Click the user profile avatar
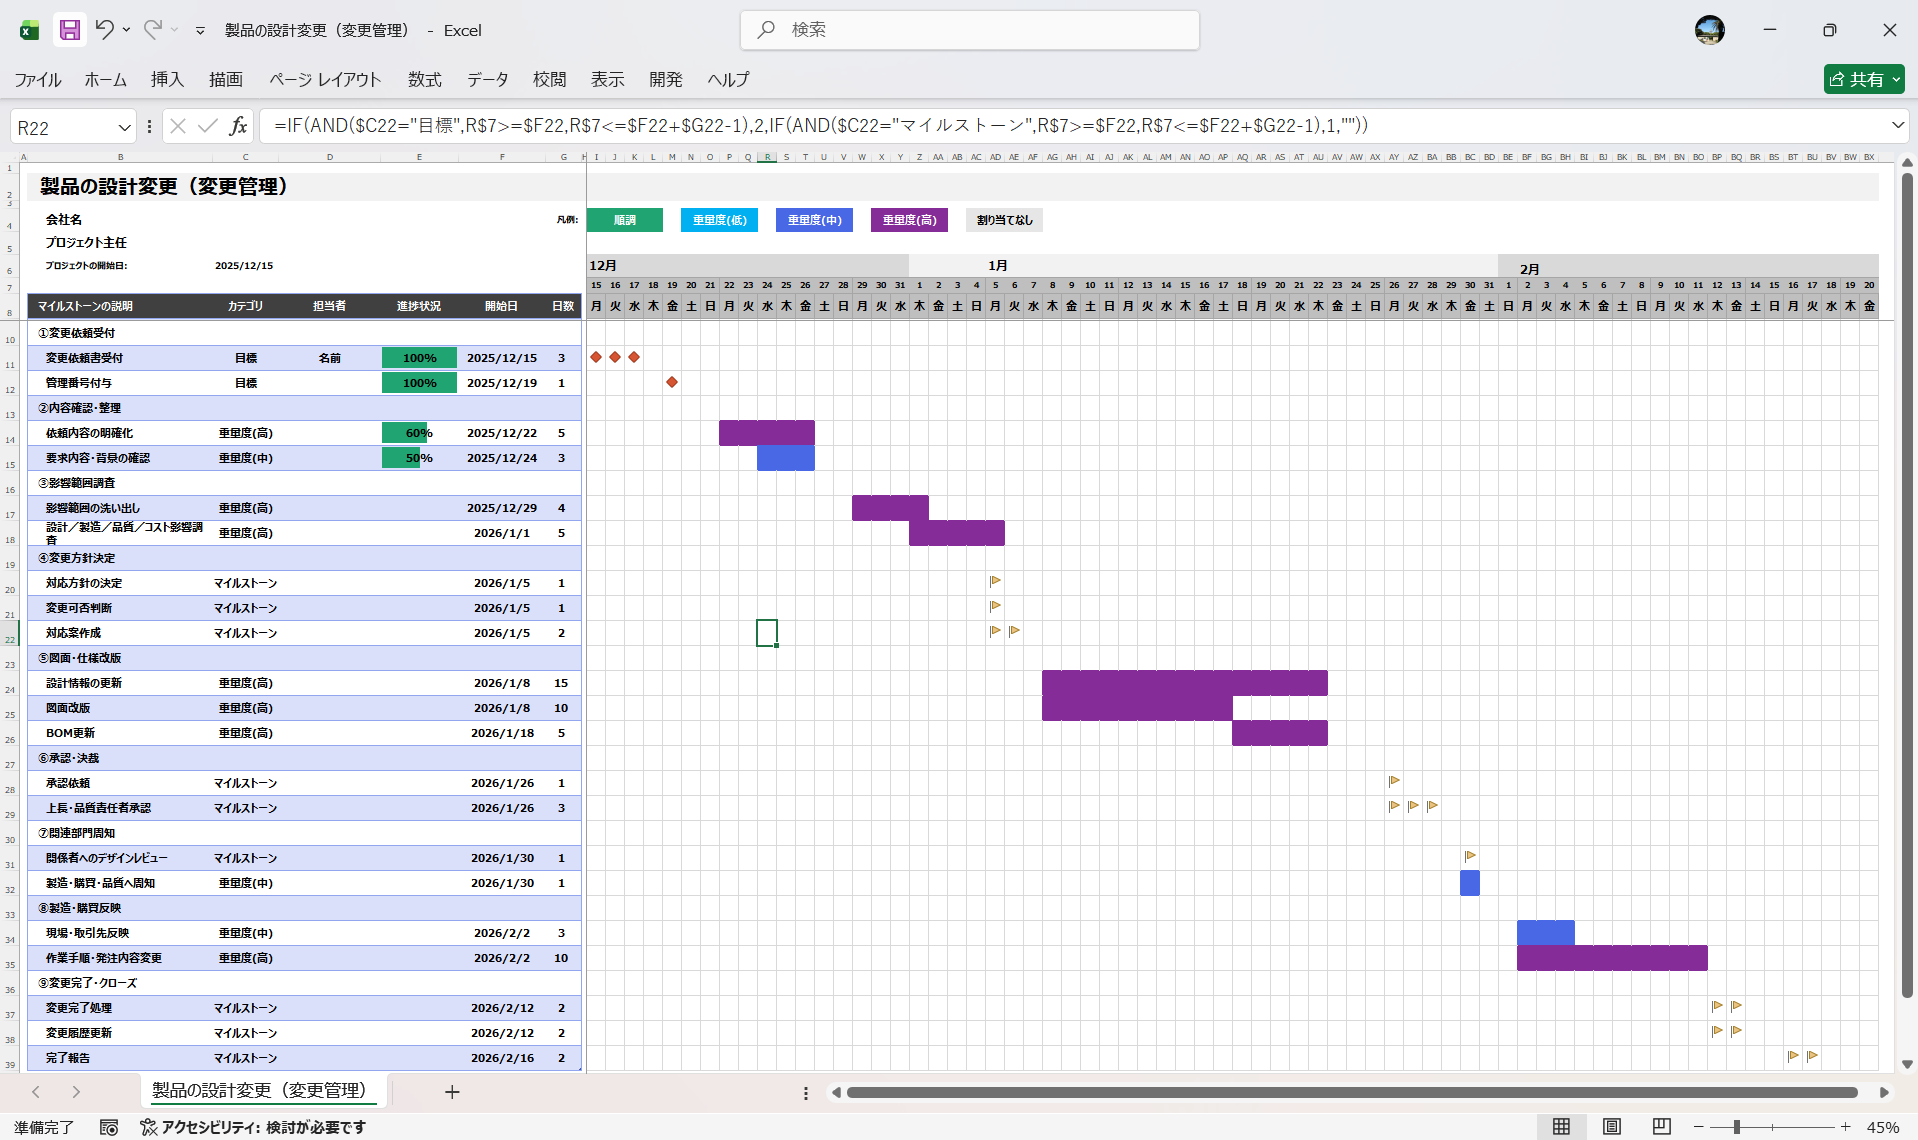The height and width of the screenshot is (1140, 1918). coord(1709,30)
